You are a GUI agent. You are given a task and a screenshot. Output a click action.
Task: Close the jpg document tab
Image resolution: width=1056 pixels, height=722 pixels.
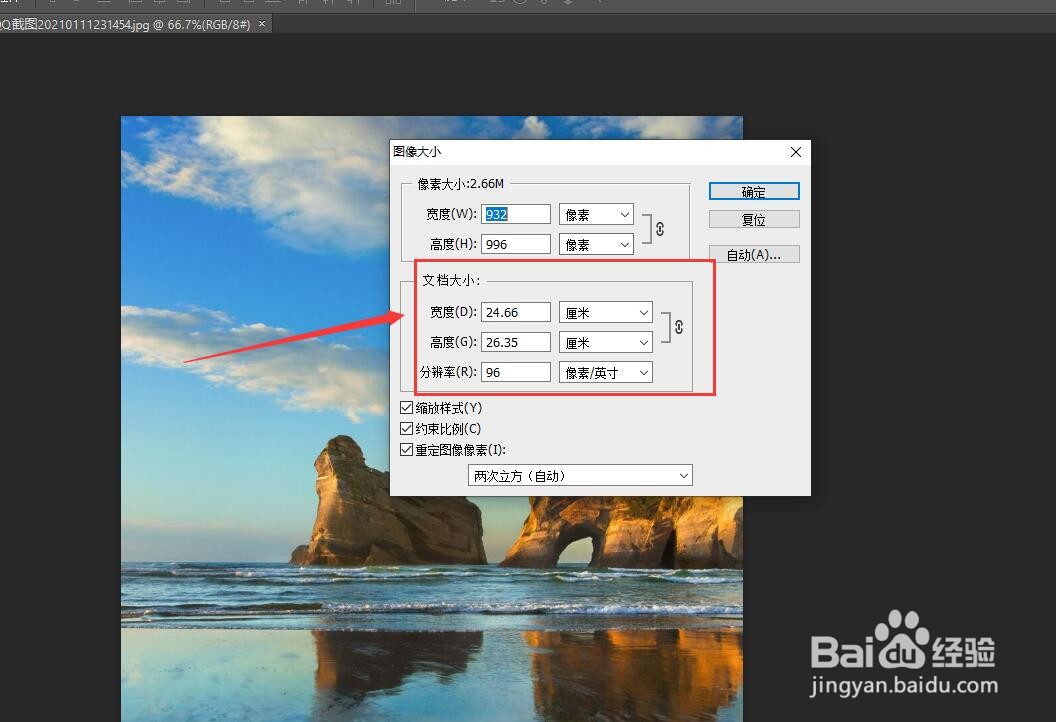point(262,24)
